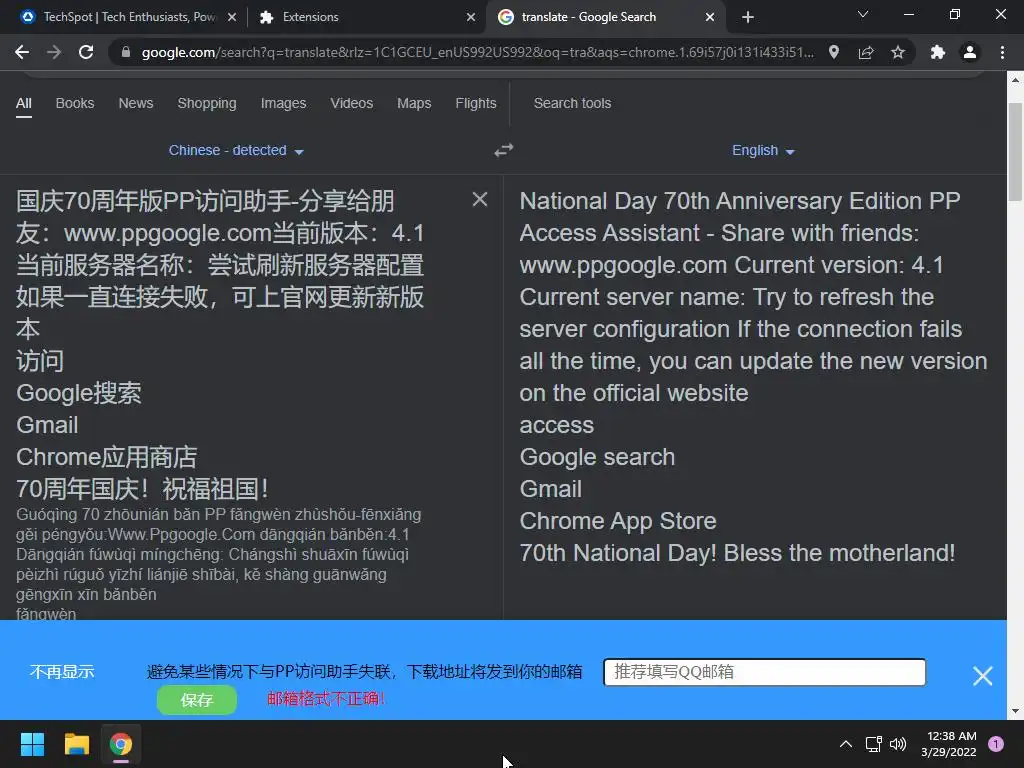1024x768 pixels.
Task: Click the page vertical scrollbar thumb
Action: 1015,152
